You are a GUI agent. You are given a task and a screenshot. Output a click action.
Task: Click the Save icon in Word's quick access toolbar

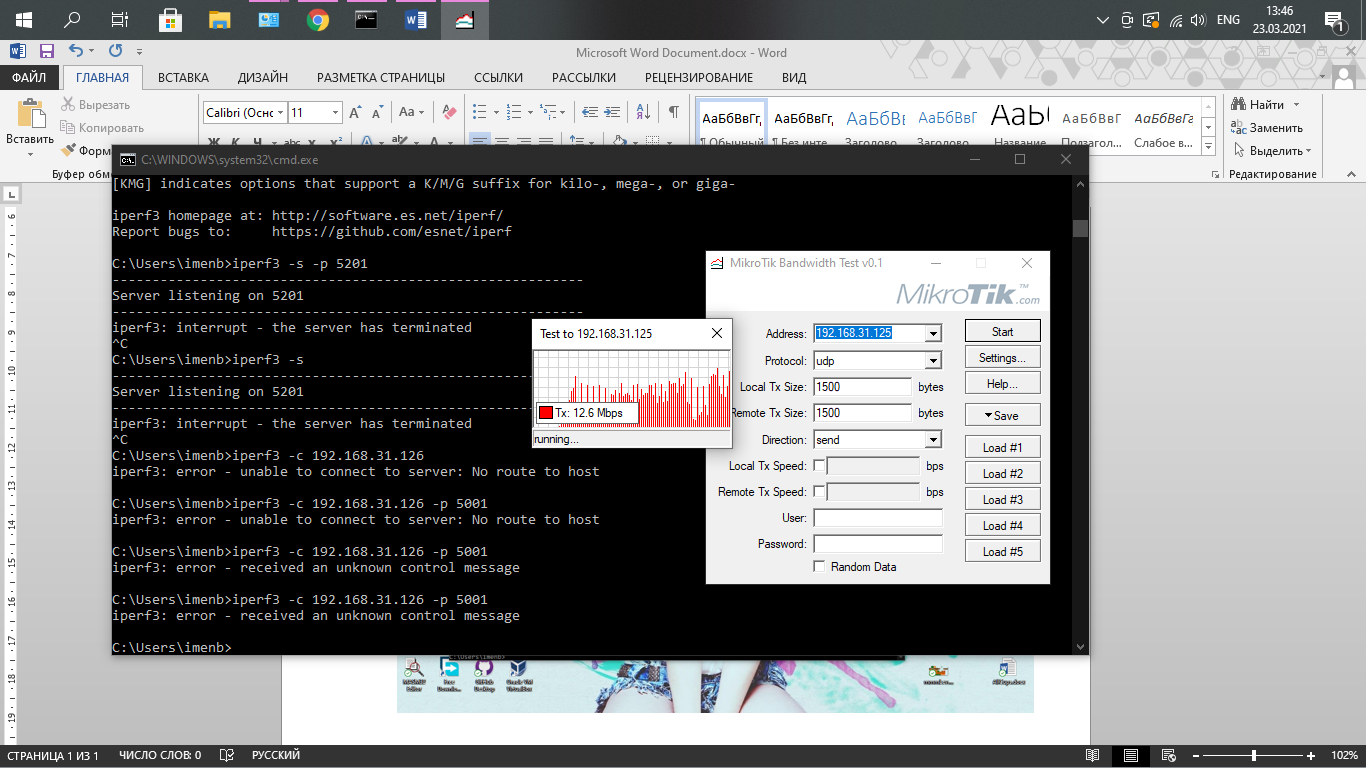click(47, 51)
